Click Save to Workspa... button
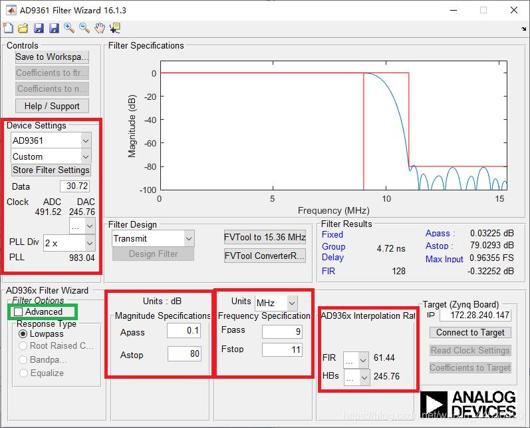This screenshot has width=530, height=428. pyautogui.click(x=52, y=57)
